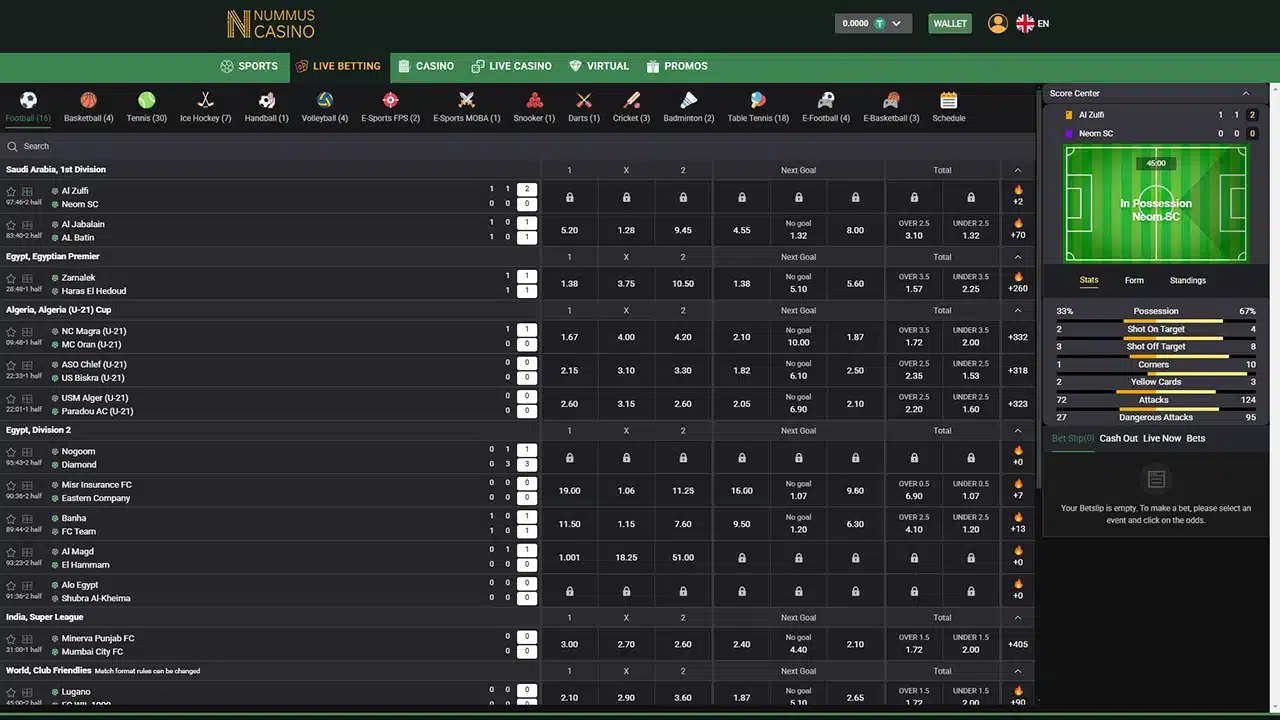Select the Tennis sport icon
Screen dimensions: 1280x720
[146, 100]
